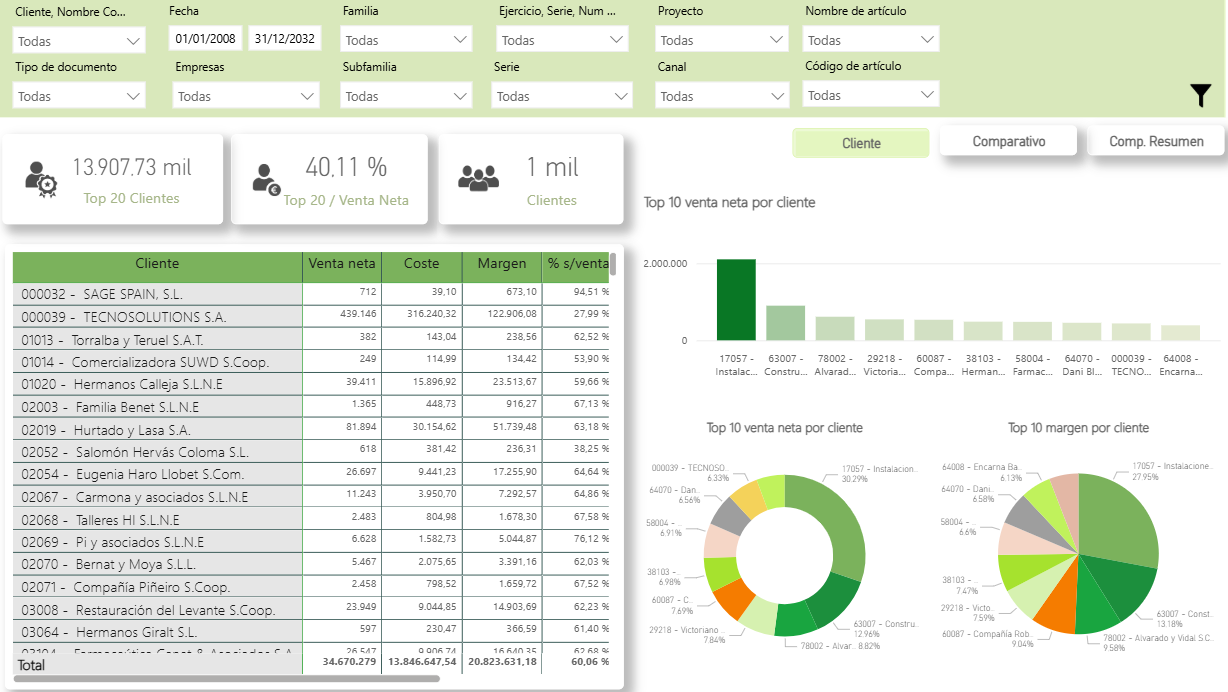Click the Top 20 Clientes badge icon
1228x692 pixels.
[x=41, y=179]
